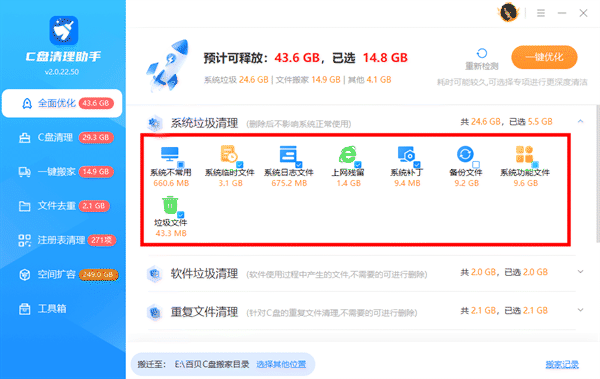Toggle the 系统日志文件 checkbox
Image resolution: width=600 pixels, height=379 pixels.
(299, 164)
